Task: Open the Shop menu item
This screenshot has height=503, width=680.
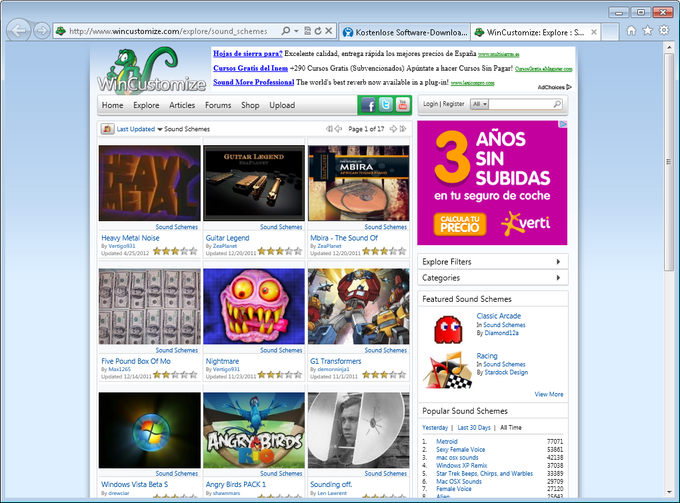Action: [x=250, y=105]
